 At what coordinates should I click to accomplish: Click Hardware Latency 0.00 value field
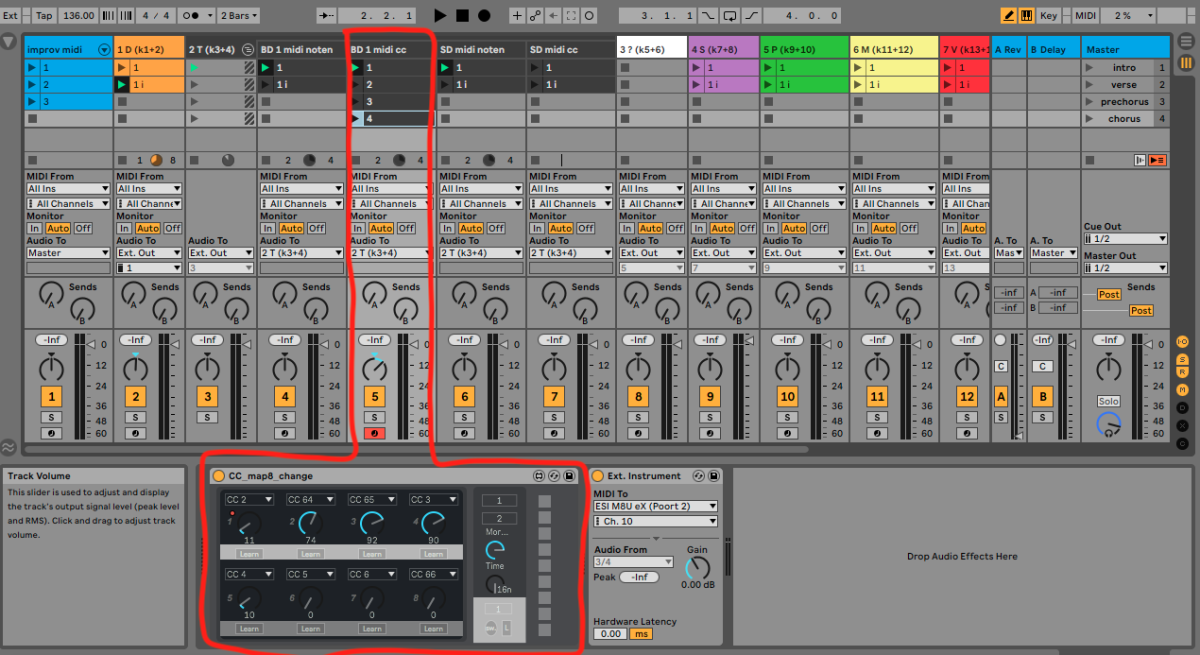coord(610,634)
